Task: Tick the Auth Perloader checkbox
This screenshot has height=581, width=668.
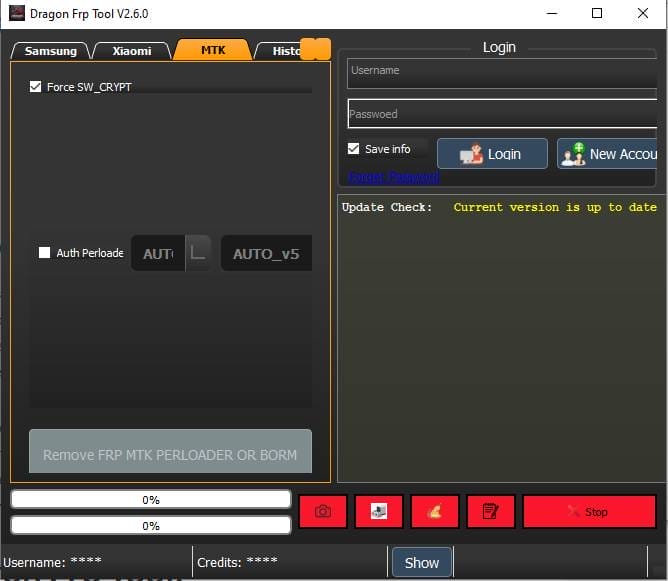Action: pos(44,253)
